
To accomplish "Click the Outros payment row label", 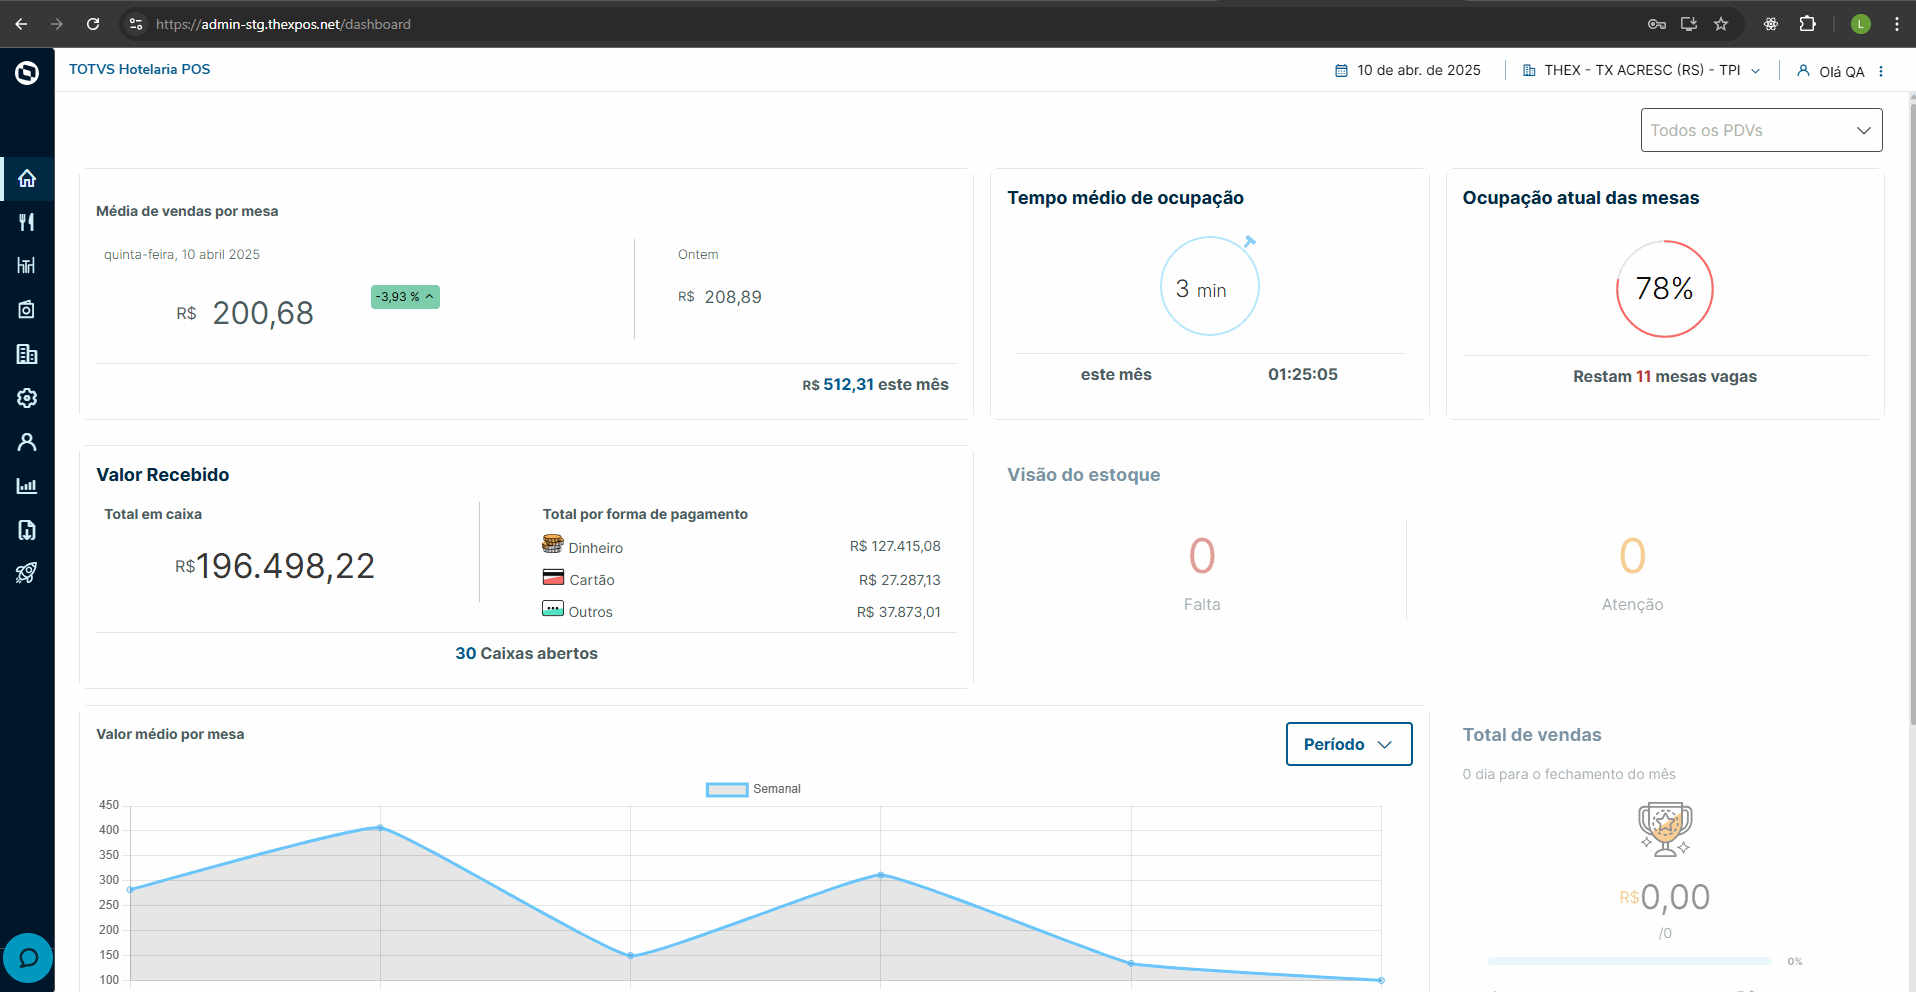I will pyautogui.click(x=590, y=612).
